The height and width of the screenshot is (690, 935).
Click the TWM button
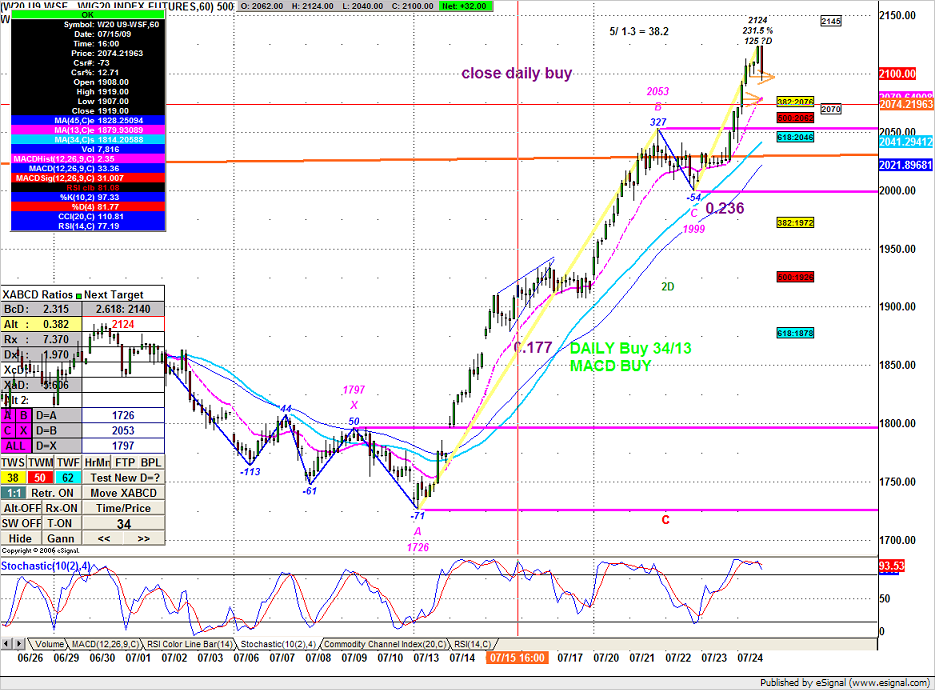click(41, 462)
